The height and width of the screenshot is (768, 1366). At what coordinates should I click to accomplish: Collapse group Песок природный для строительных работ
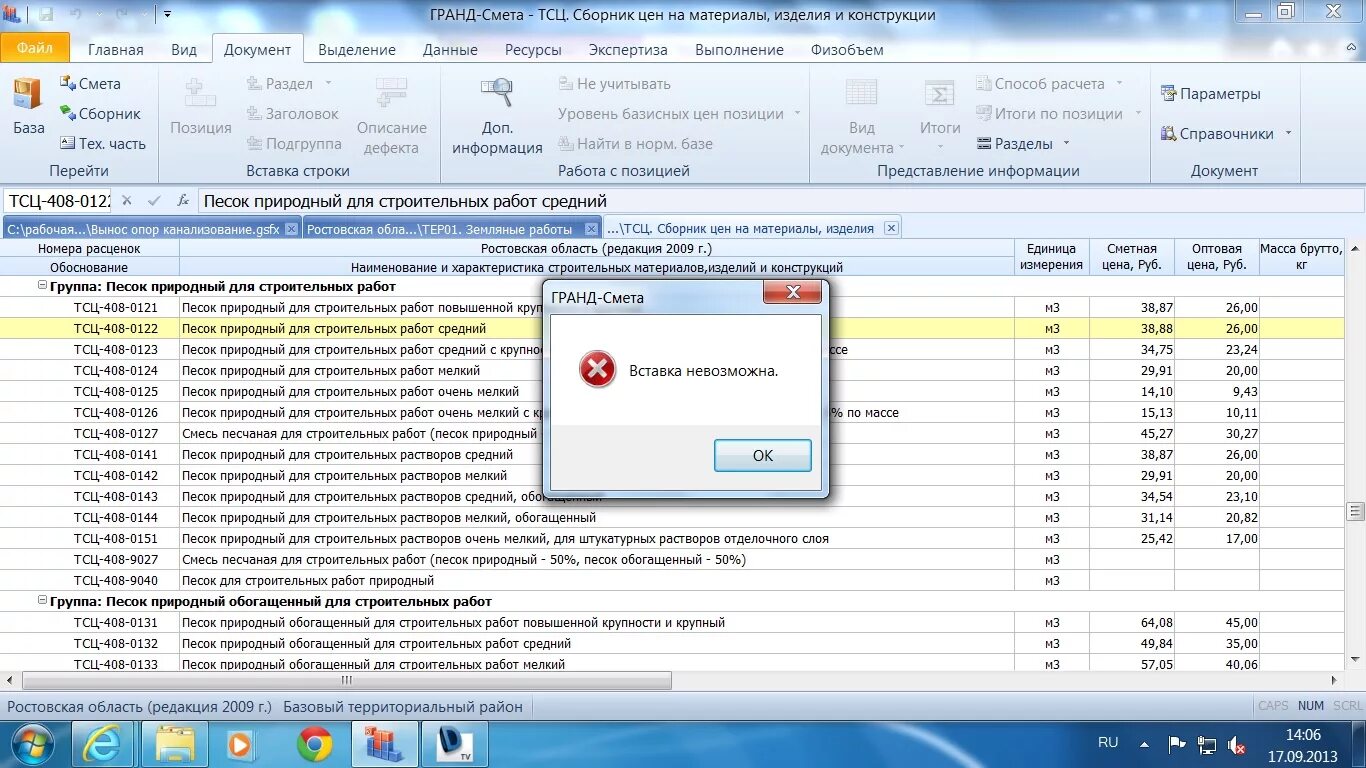pos(42,286)
